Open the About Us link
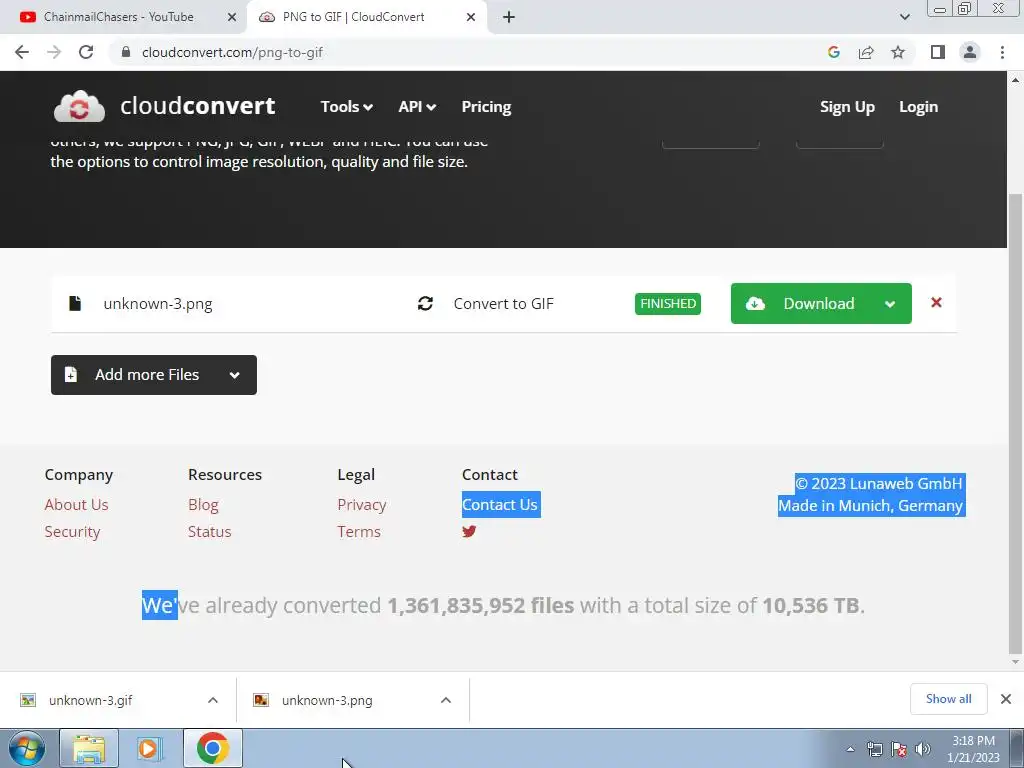This screenshot has width=1024, height=768. point(76,505)
